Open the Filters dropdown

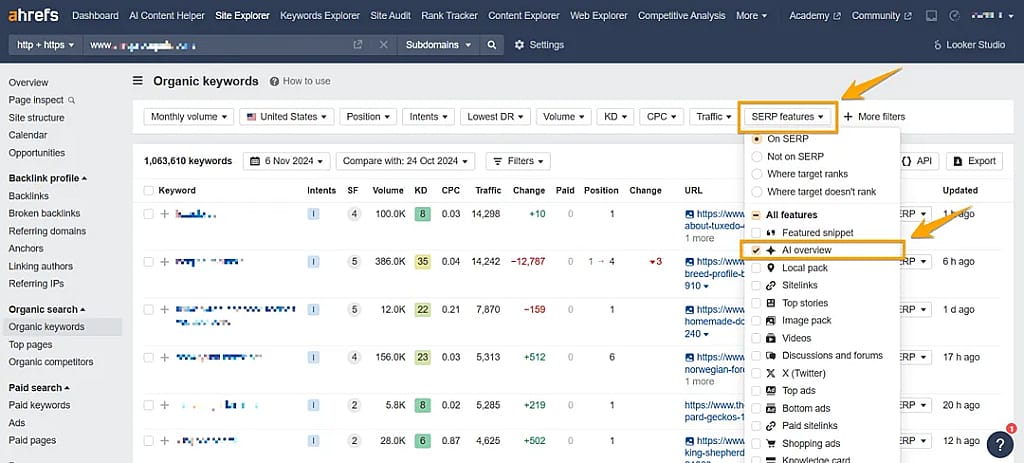[519, 161]
